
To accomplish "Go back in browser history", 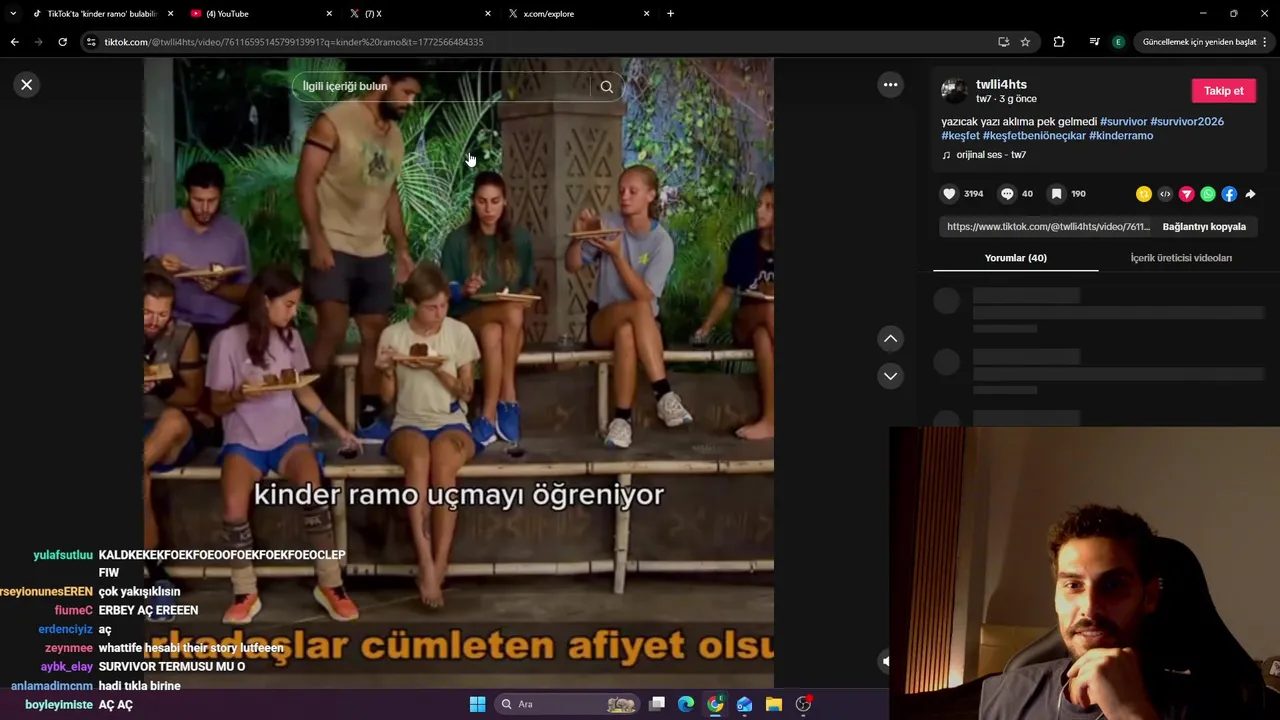I will tap(14, 42).
